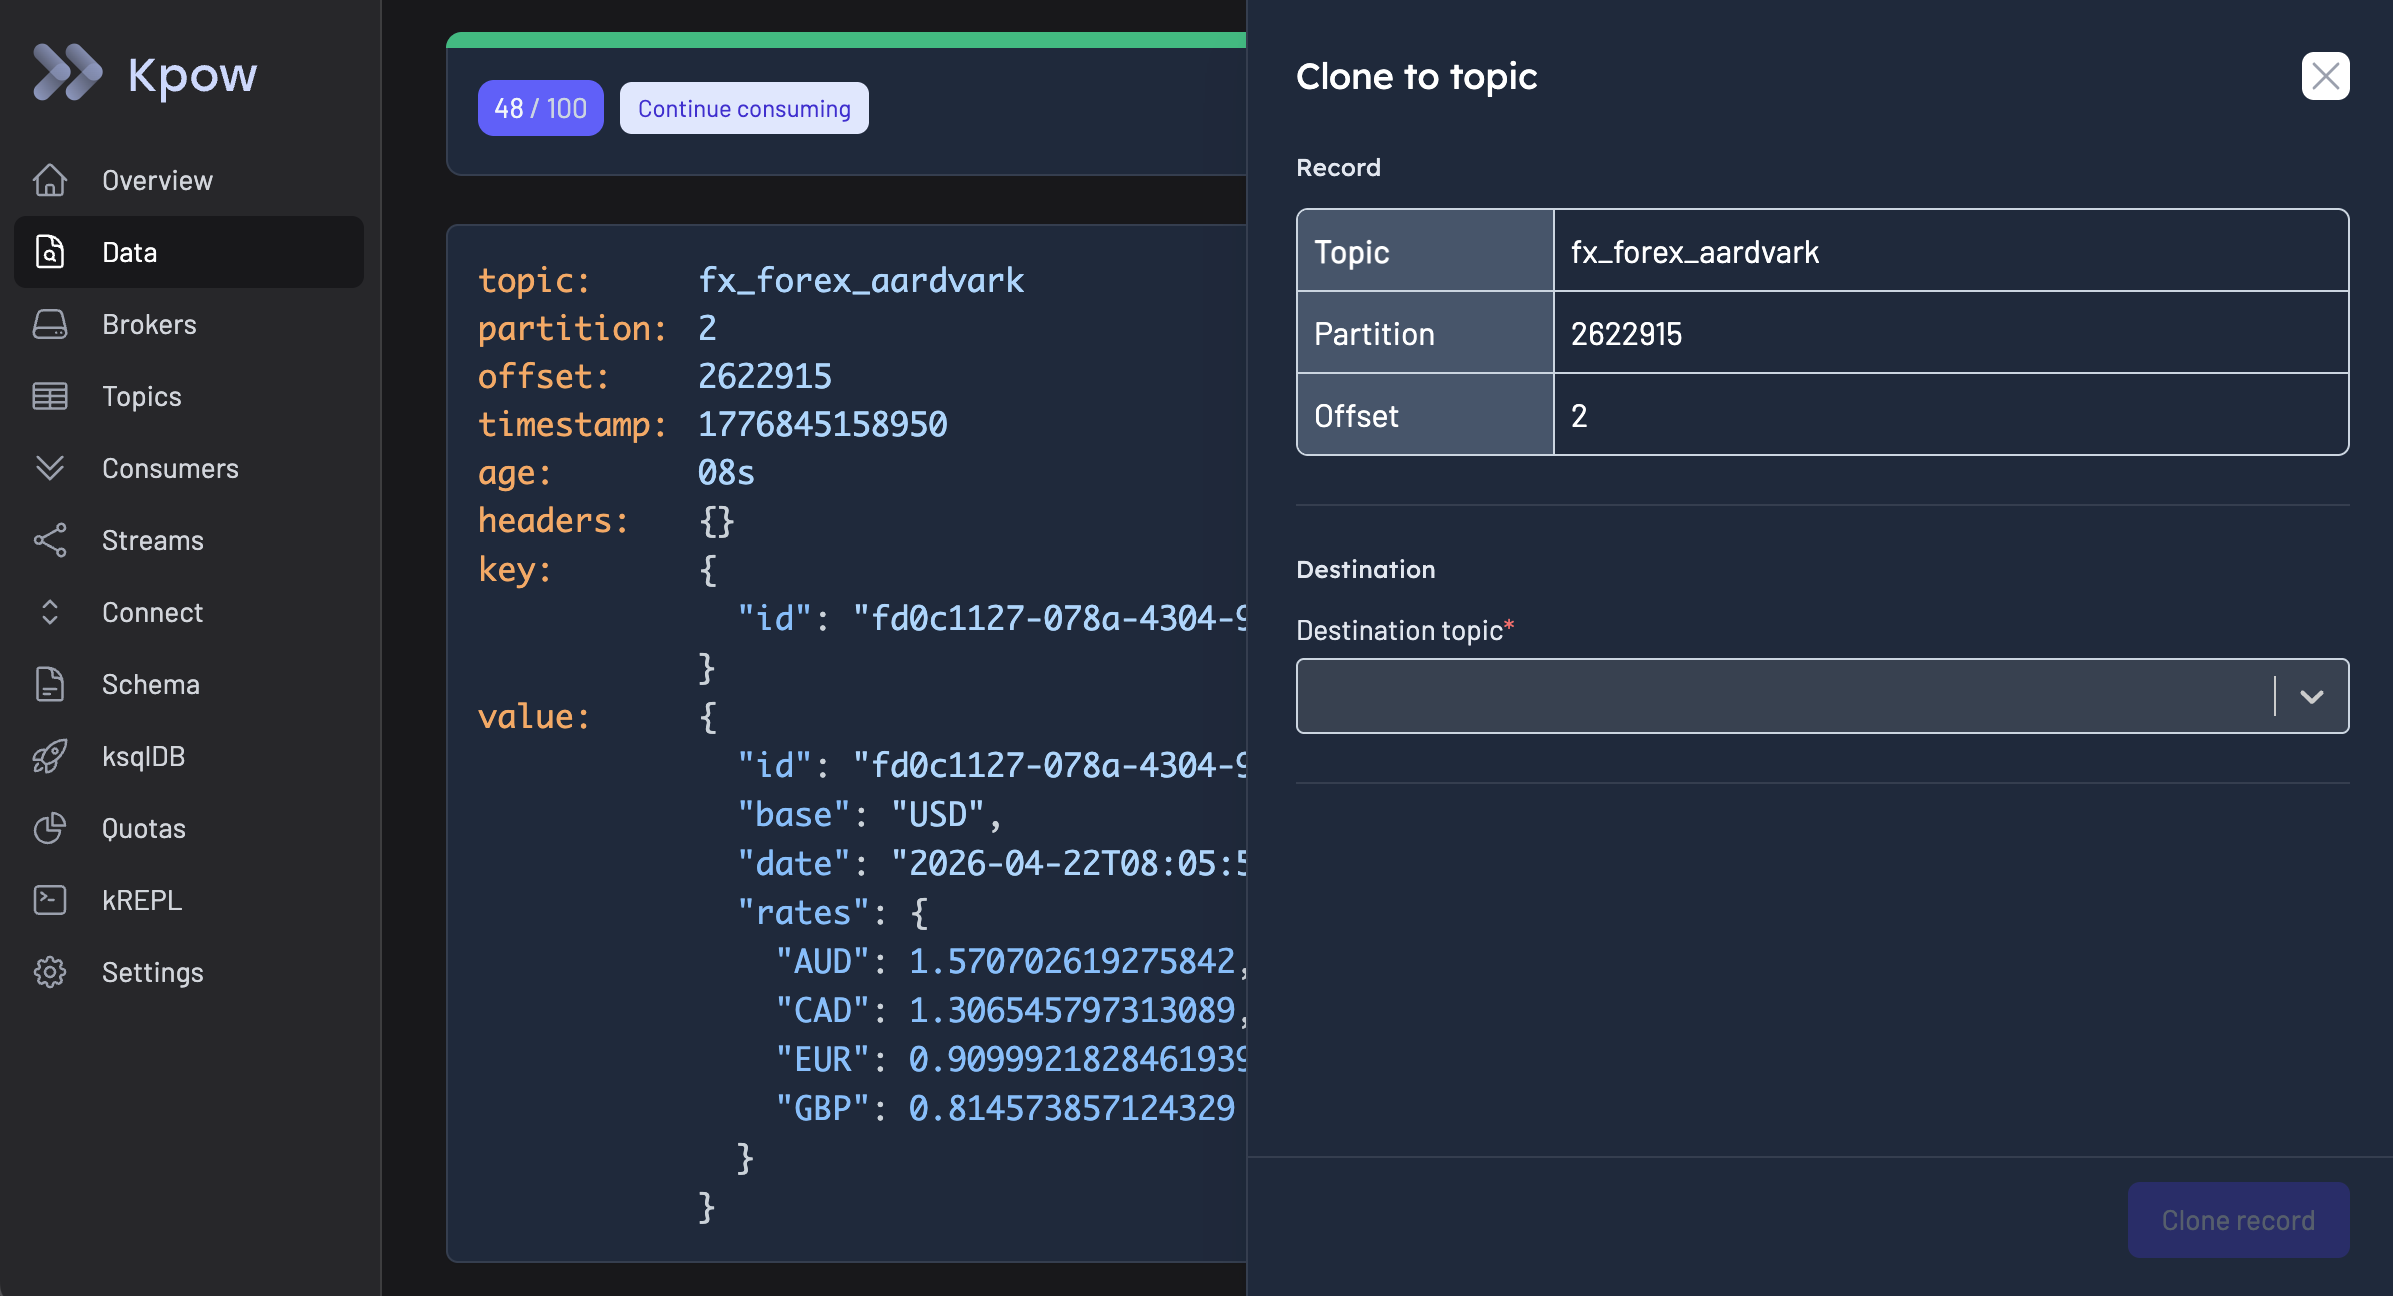The width and height of the screenshot is (2393, 1296).
Task: Click the offset value 2622915 in record view
Action: click(764, 376)
